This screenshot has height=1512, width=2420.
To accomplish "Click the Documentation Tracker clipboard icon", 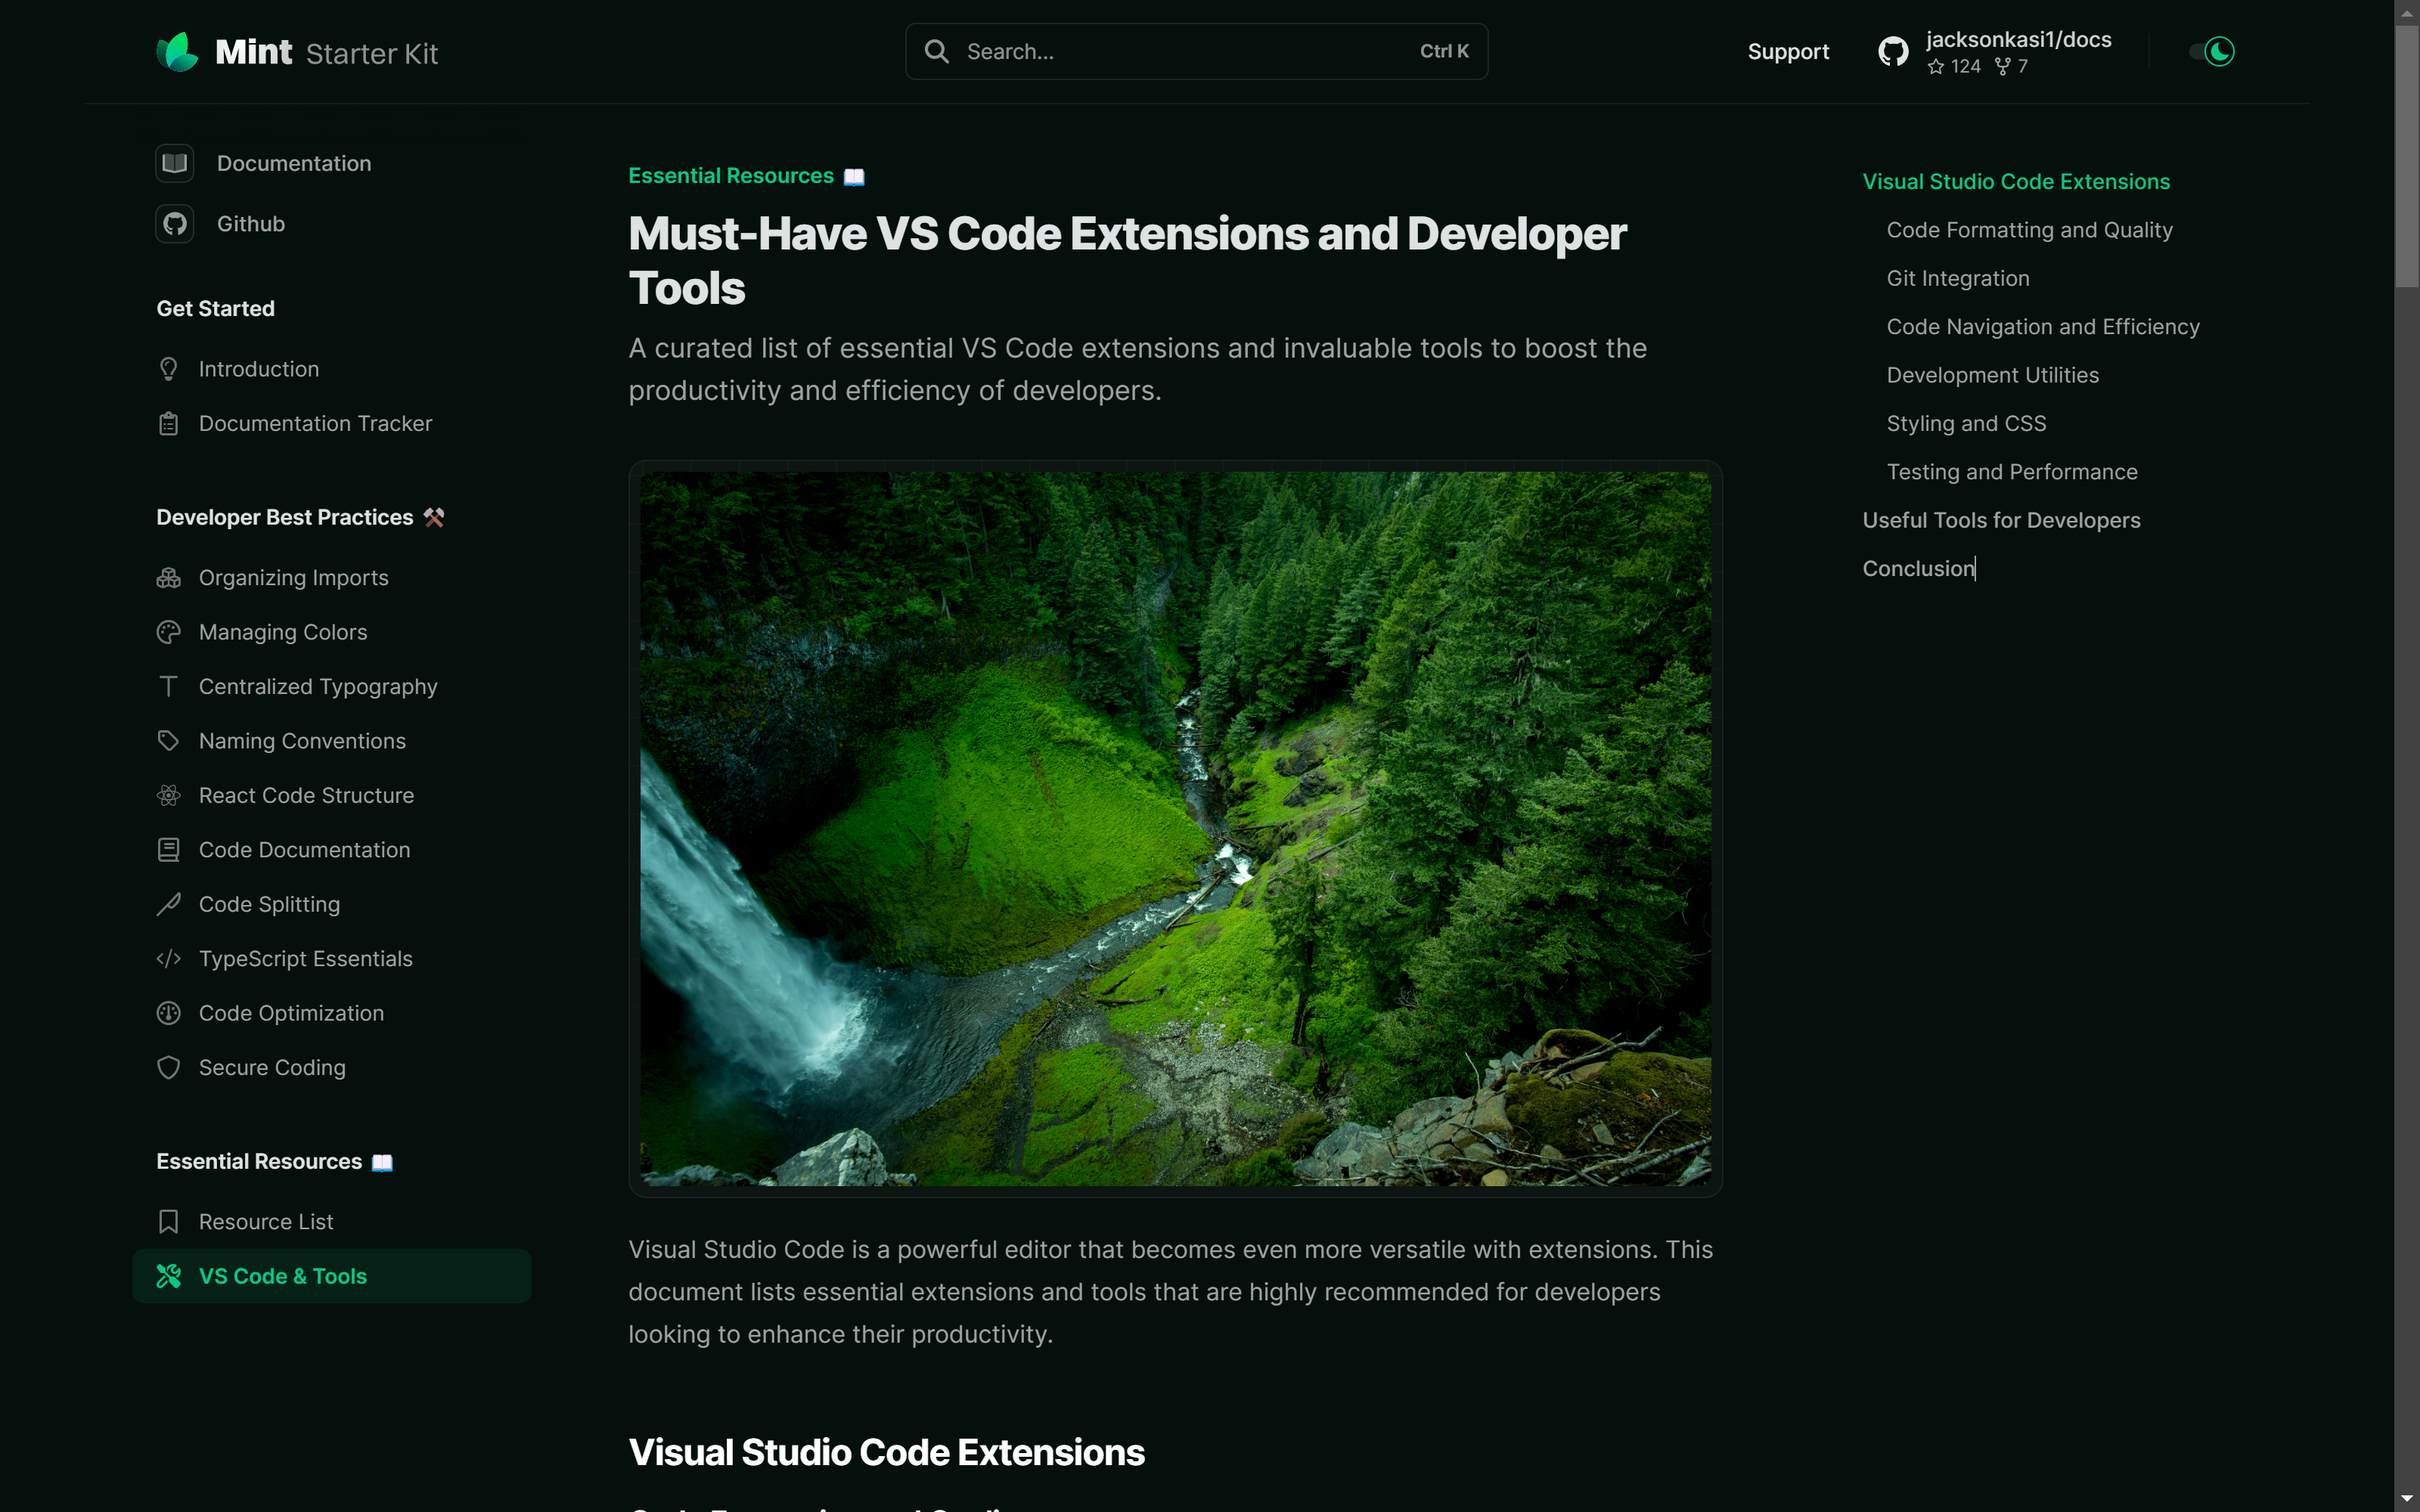I will [169, 424].
